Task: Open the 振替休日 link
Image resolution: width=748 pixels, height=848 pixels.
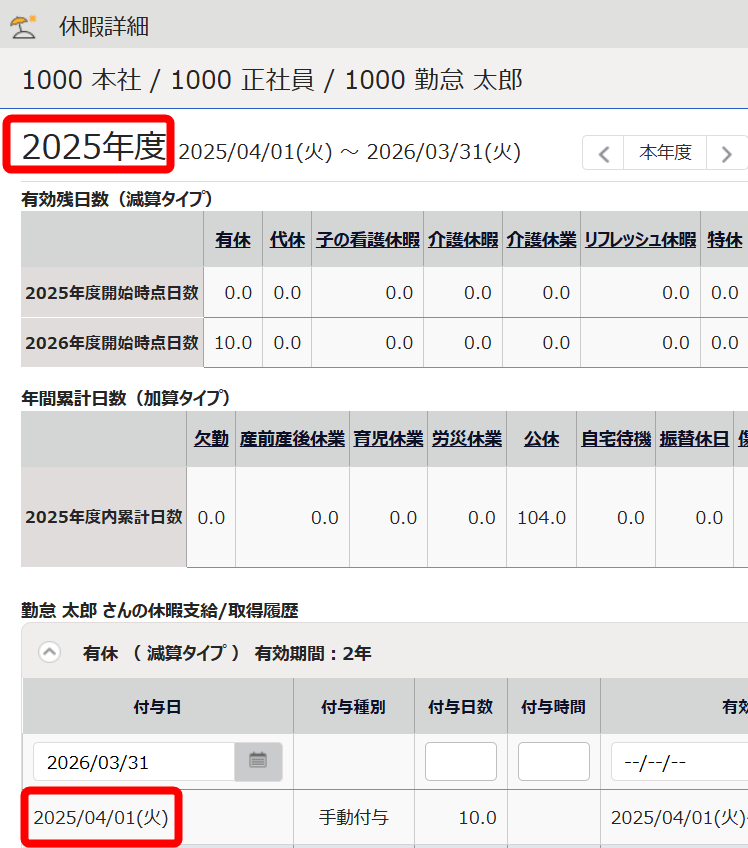Action: (694, 439)
